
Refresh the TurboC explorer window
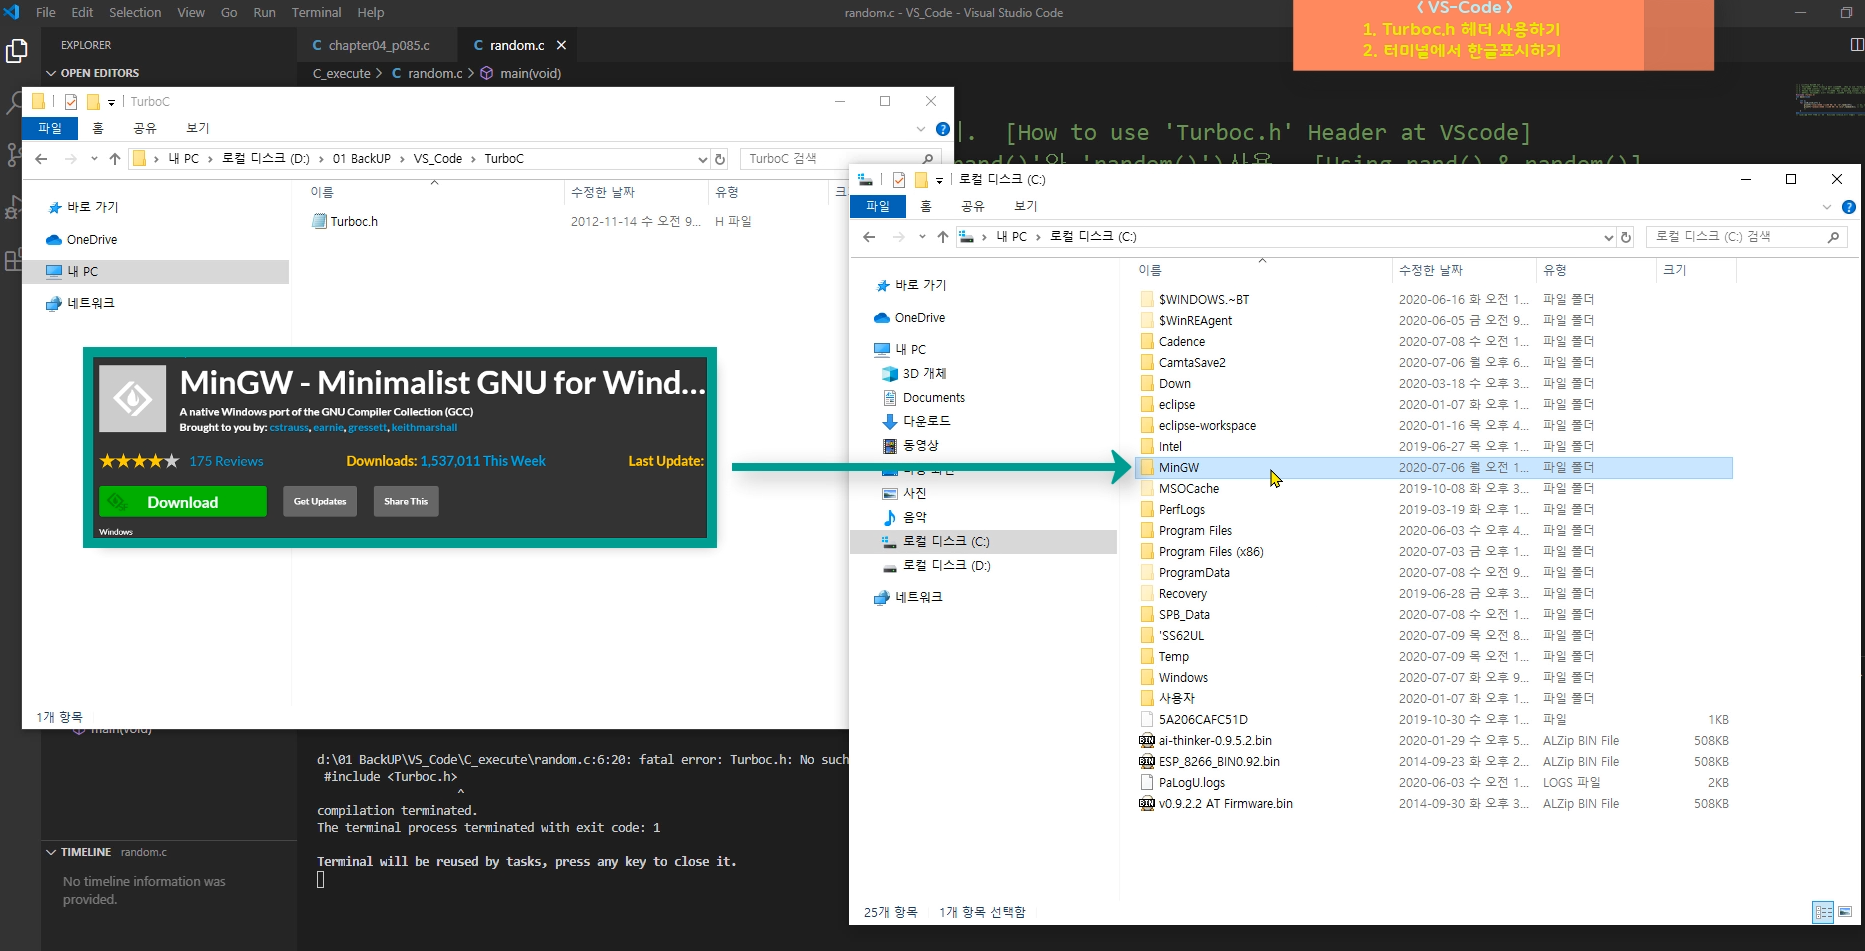point(720,158)
